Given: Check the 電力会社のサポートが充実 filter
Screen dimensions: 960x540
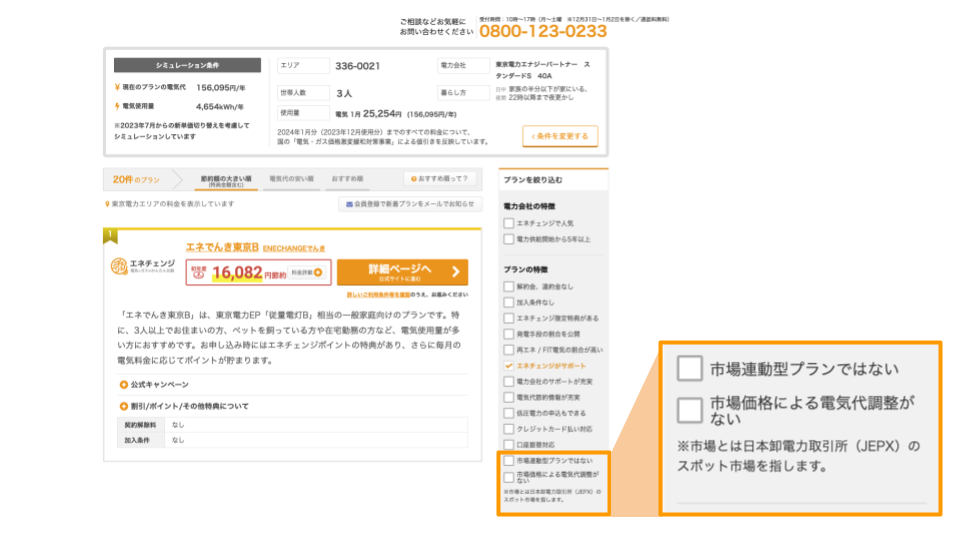Looking at the screenshot, I should pos(508,381).
